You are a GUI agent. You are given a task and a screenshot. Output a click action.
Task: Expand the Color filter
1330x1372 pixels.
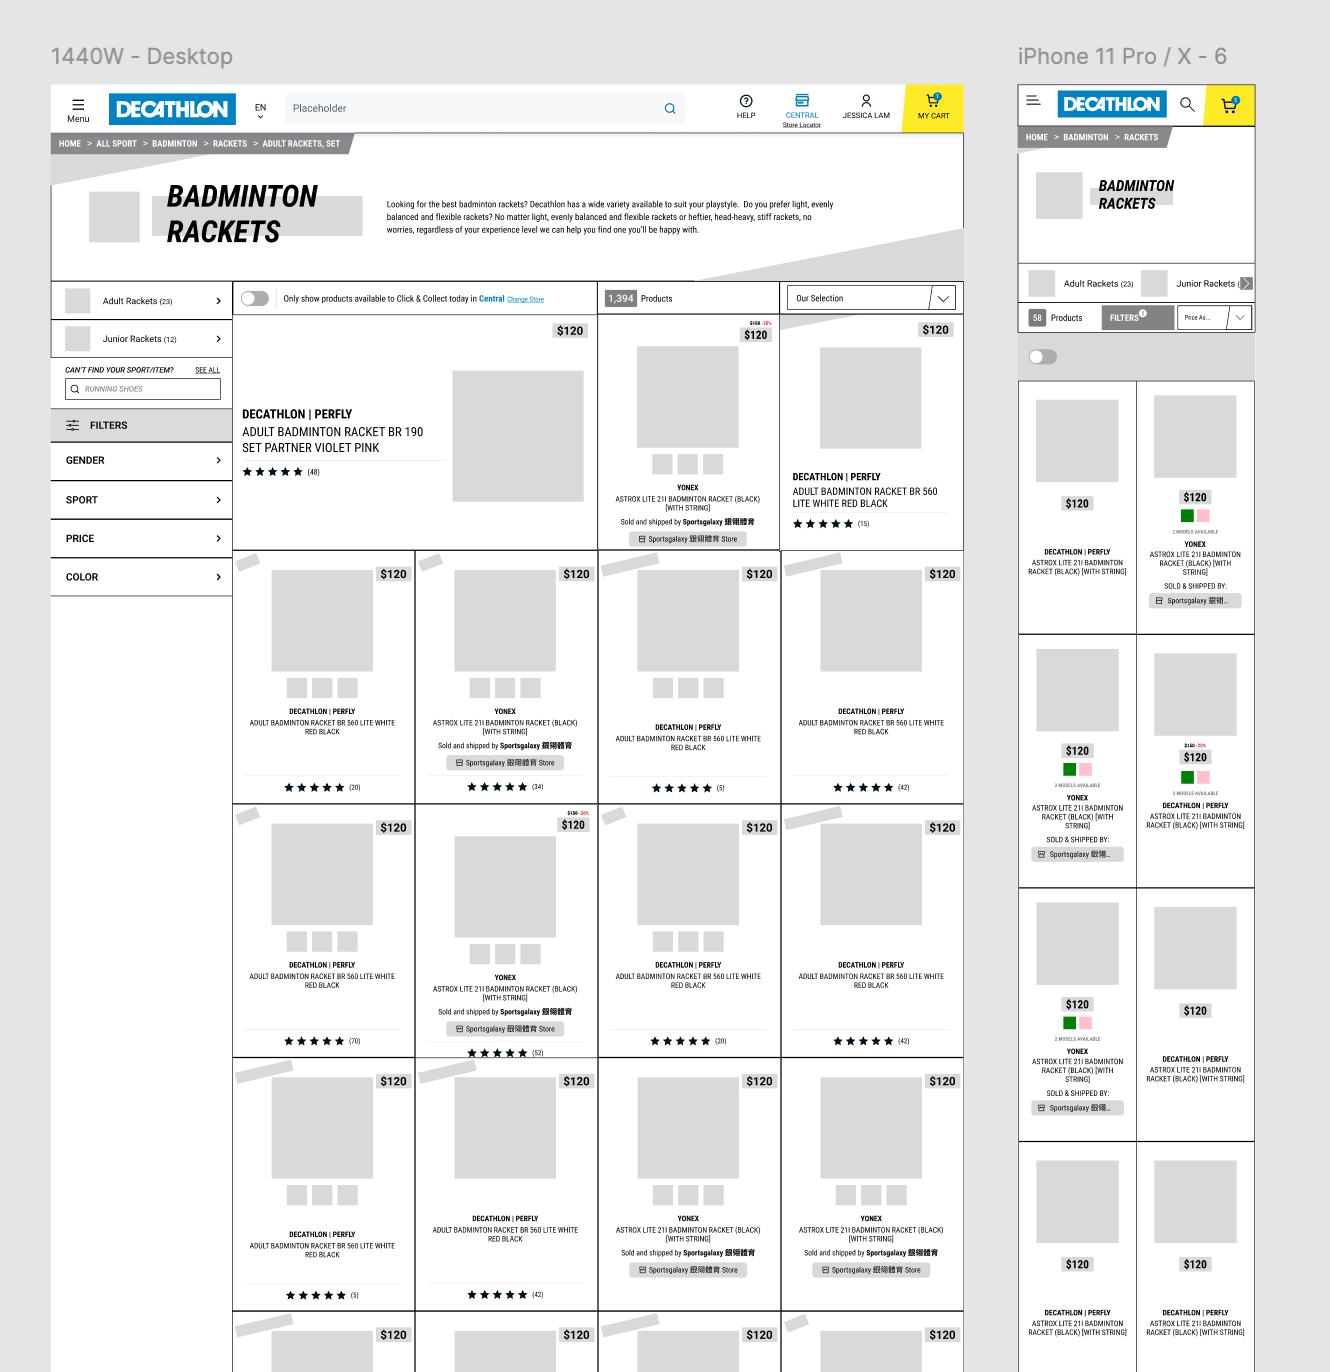pos(141,577)
